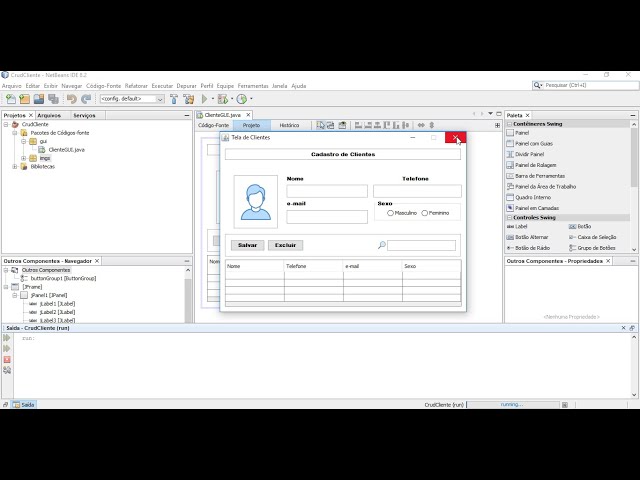Close the Saída output panel

623,328
